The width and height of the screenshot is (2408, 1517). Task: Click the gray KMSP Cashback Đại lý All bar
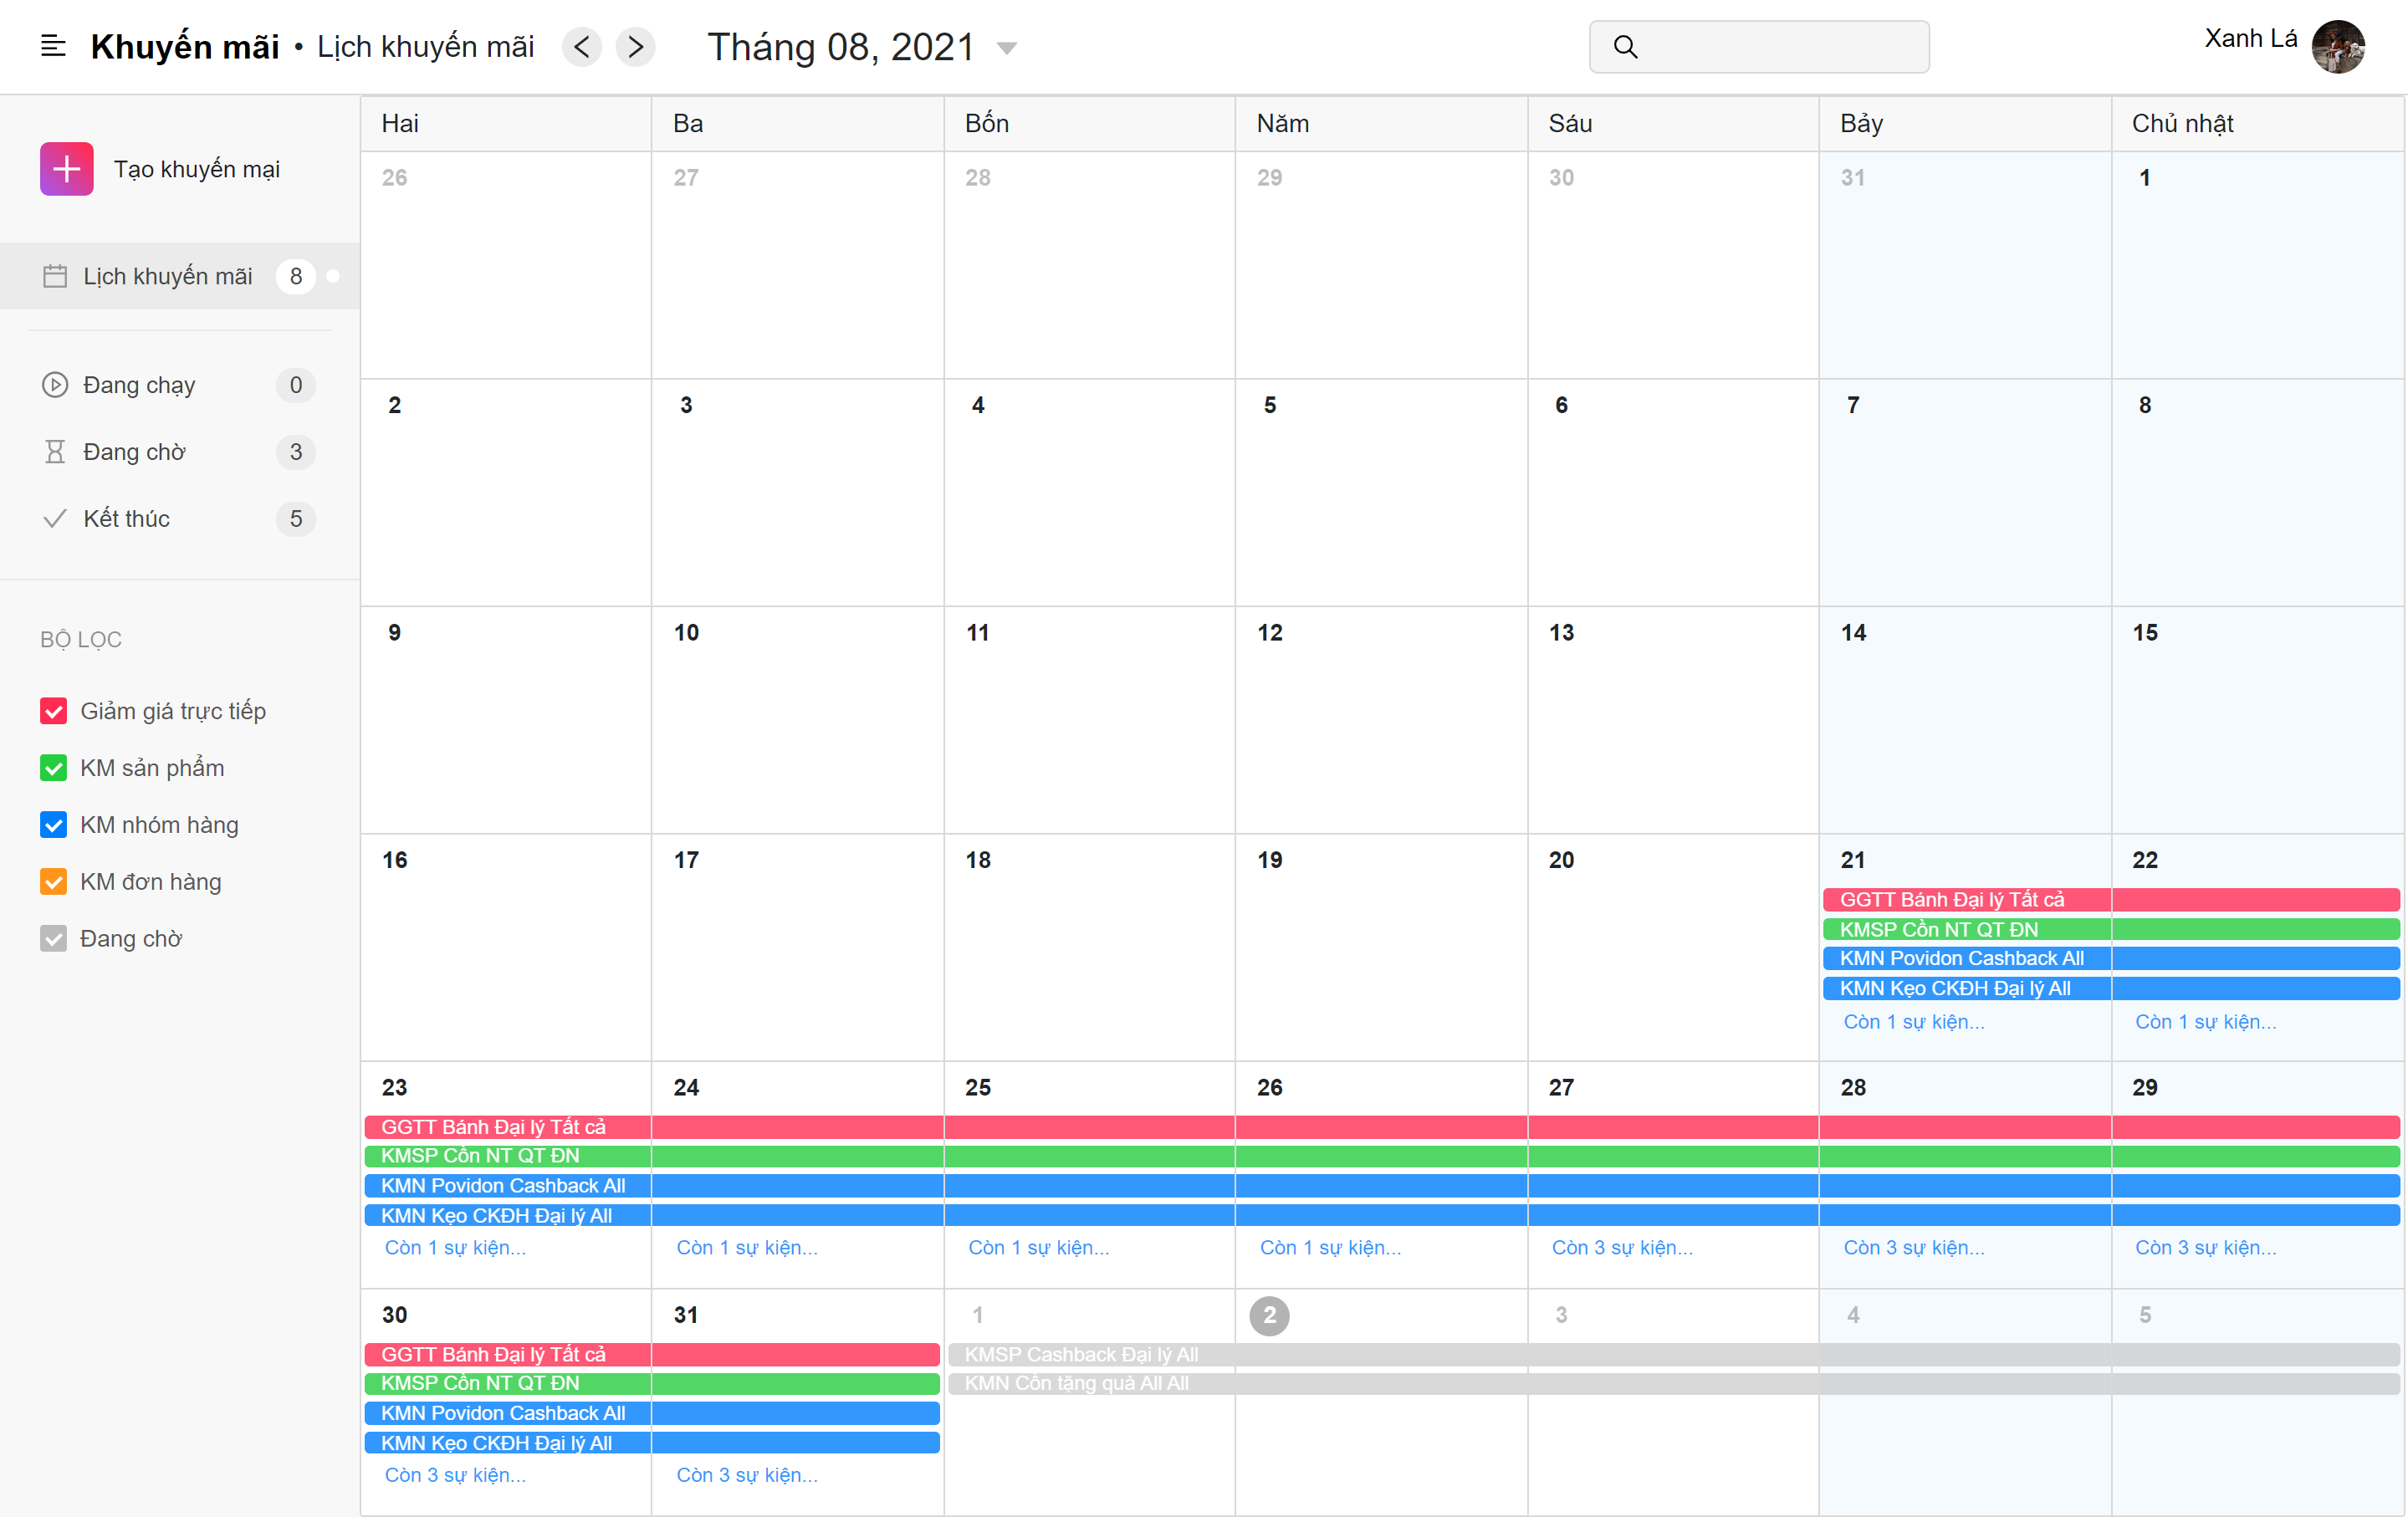pyautogui.click(x=1081, y=1354)
